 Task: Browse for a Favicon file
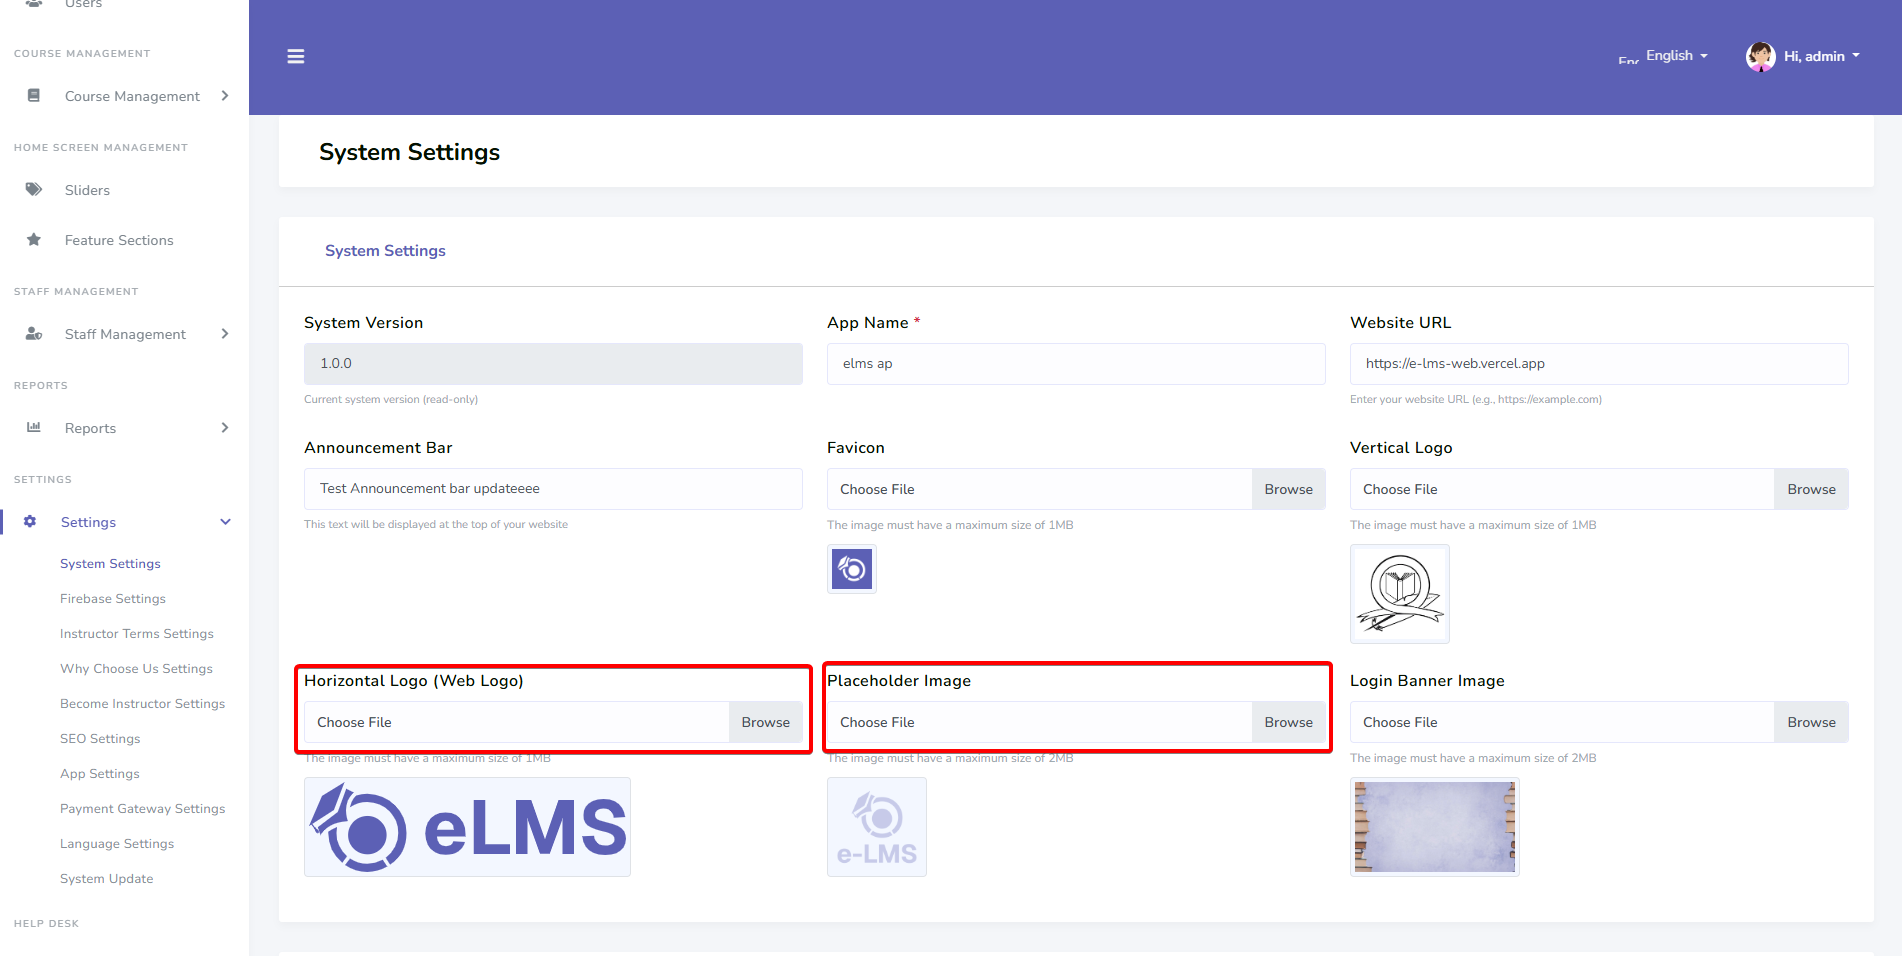(x=1288, y=489)
